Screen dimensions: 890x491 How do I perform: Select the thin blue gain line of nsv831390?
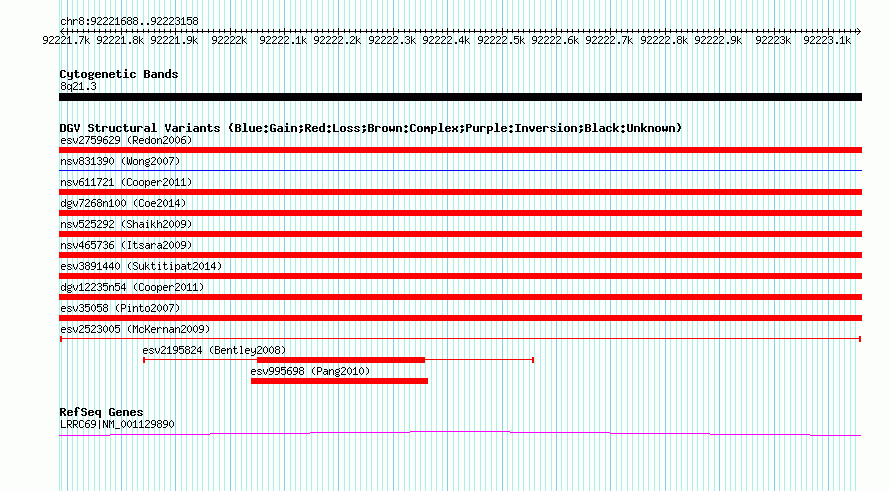(x=460, y=170)
